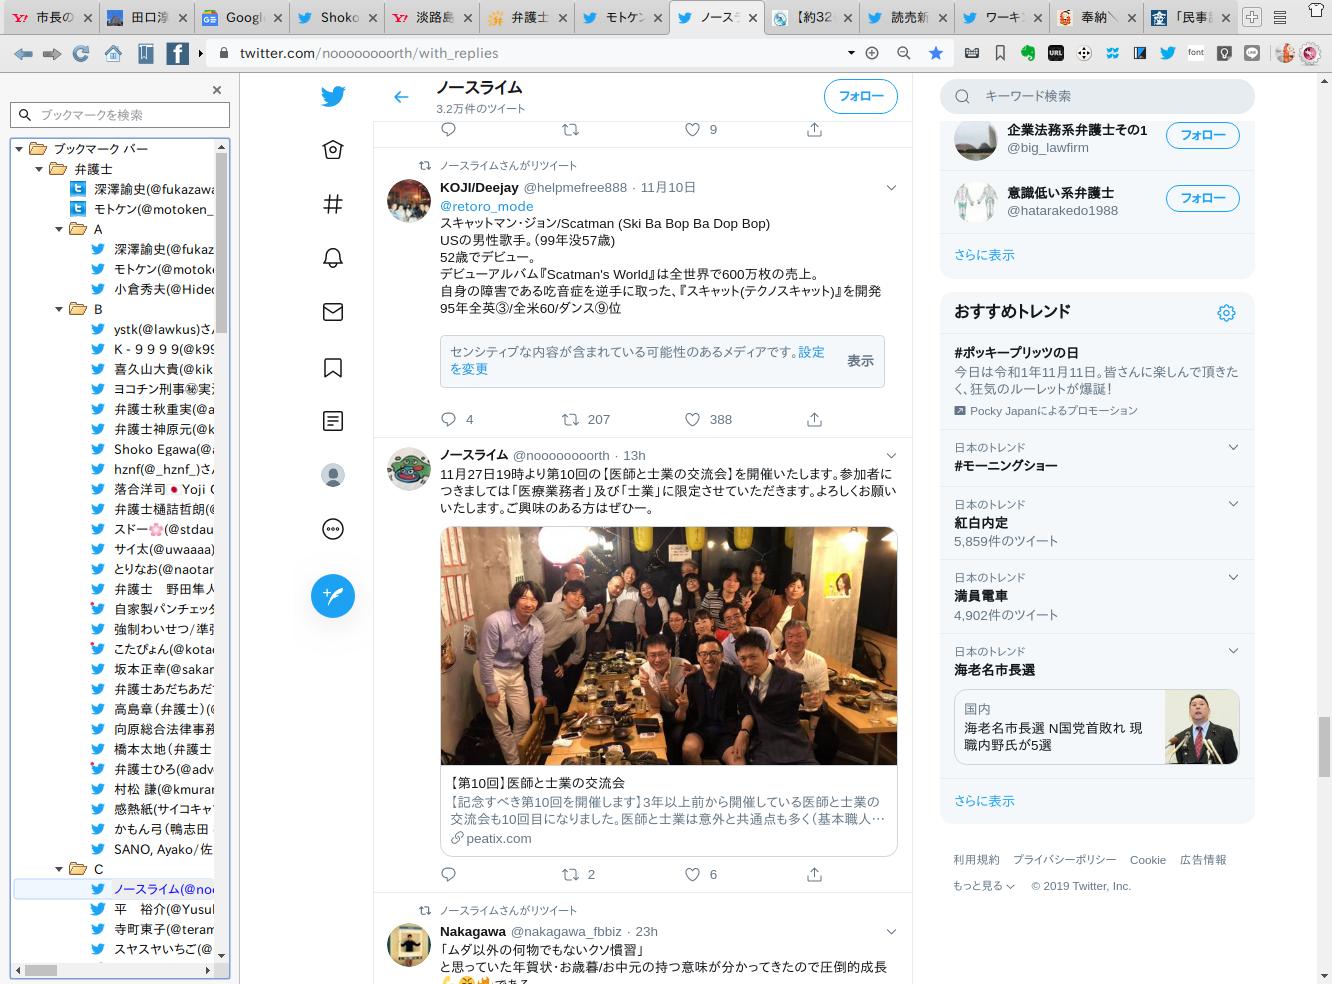The height and width of the screenshot is (984, 1332).
Task: Share the KOJI/Deejay tweet
Action: click(x=815, y=420)
